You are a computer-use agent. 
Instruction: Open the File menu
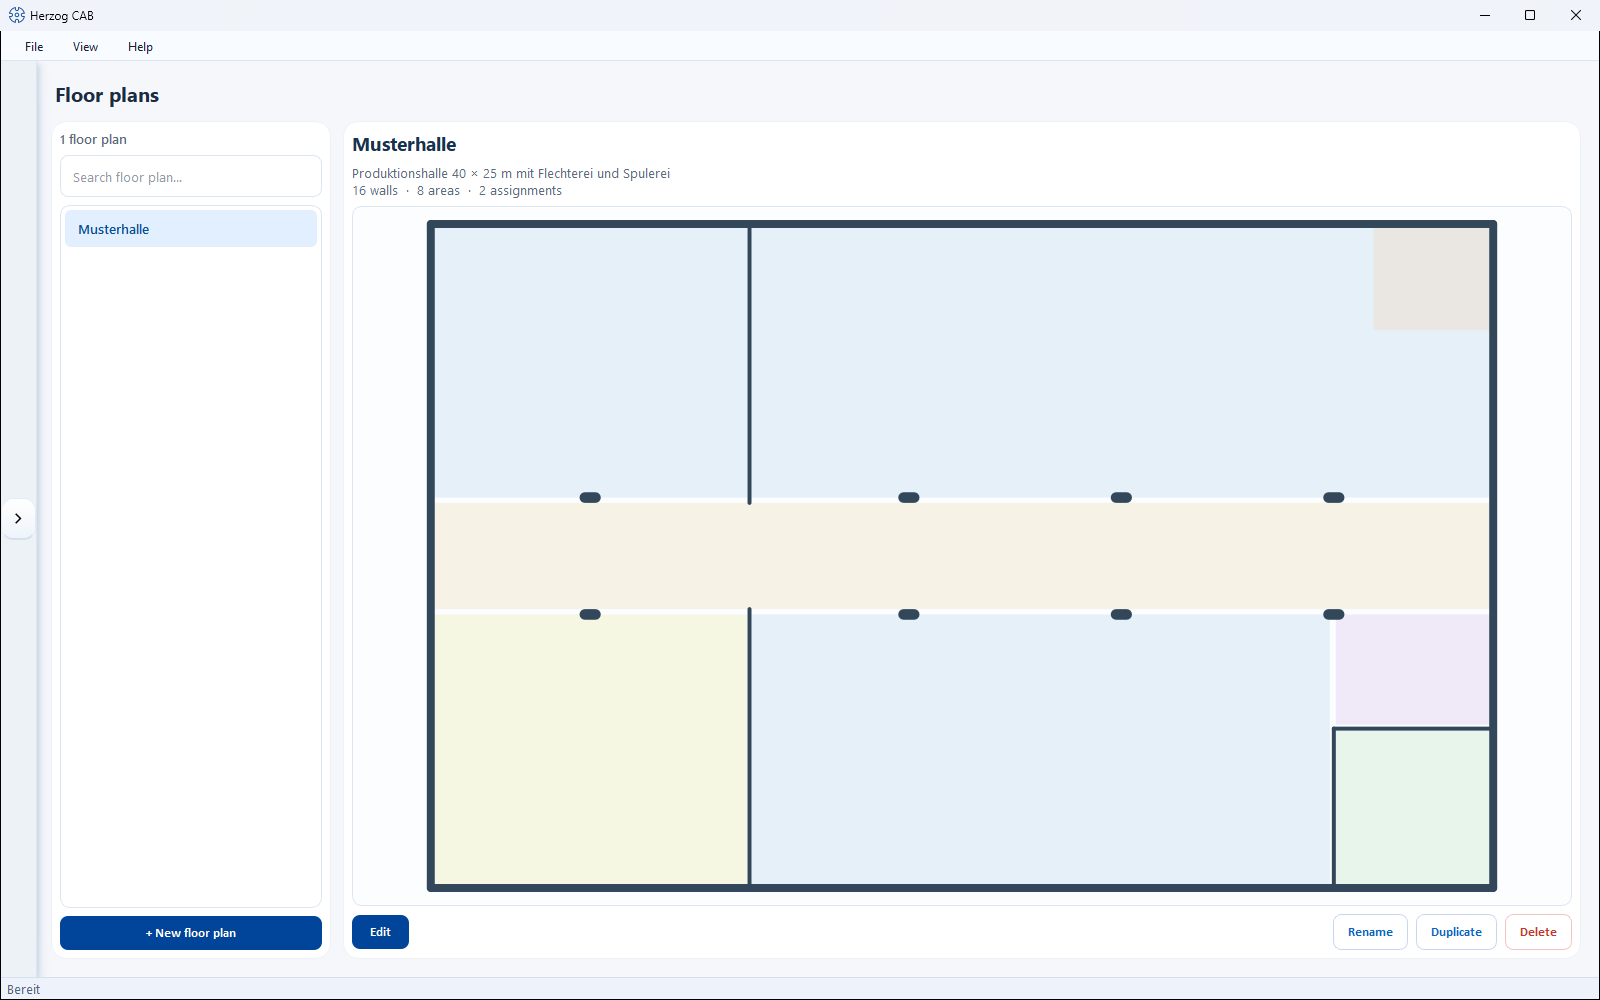(x=34, y=47)
